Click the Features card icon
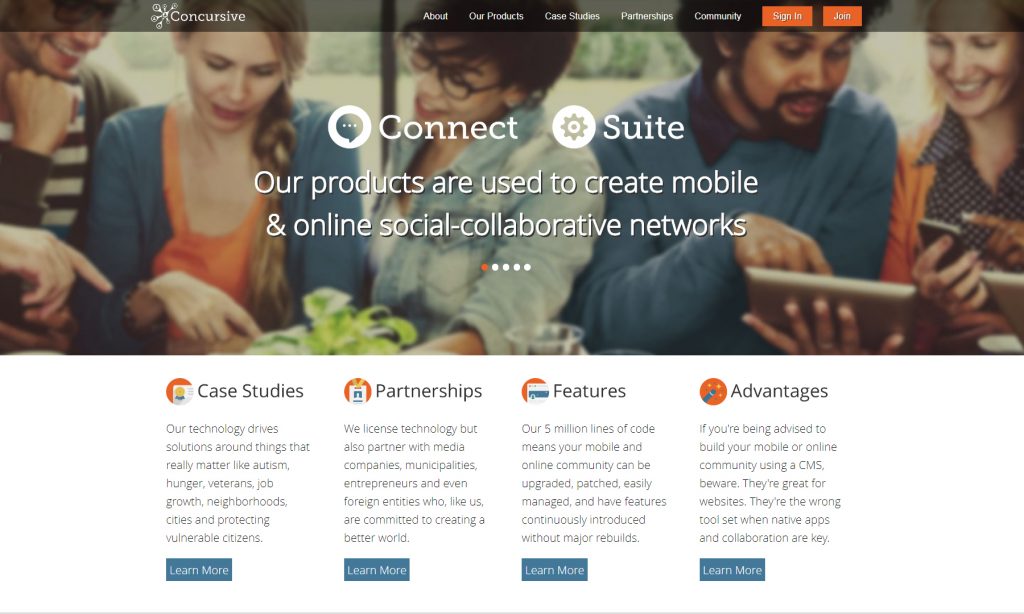This screenshot has height=614, width=1024. point(535,391)
